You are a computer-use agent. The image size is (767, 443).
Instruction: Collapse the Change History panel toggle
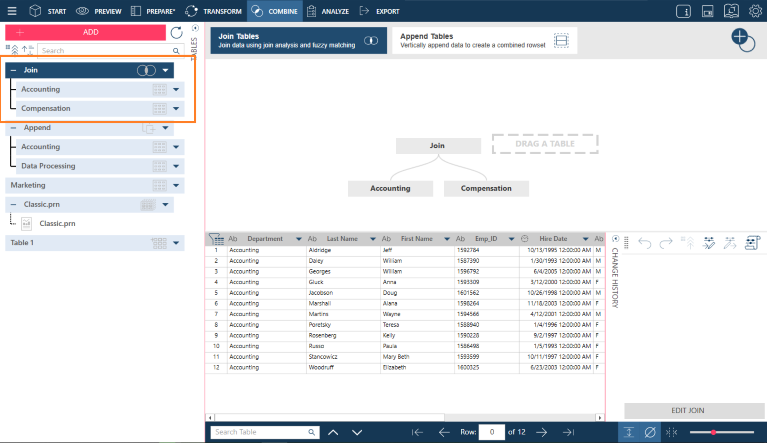point(615,239)
